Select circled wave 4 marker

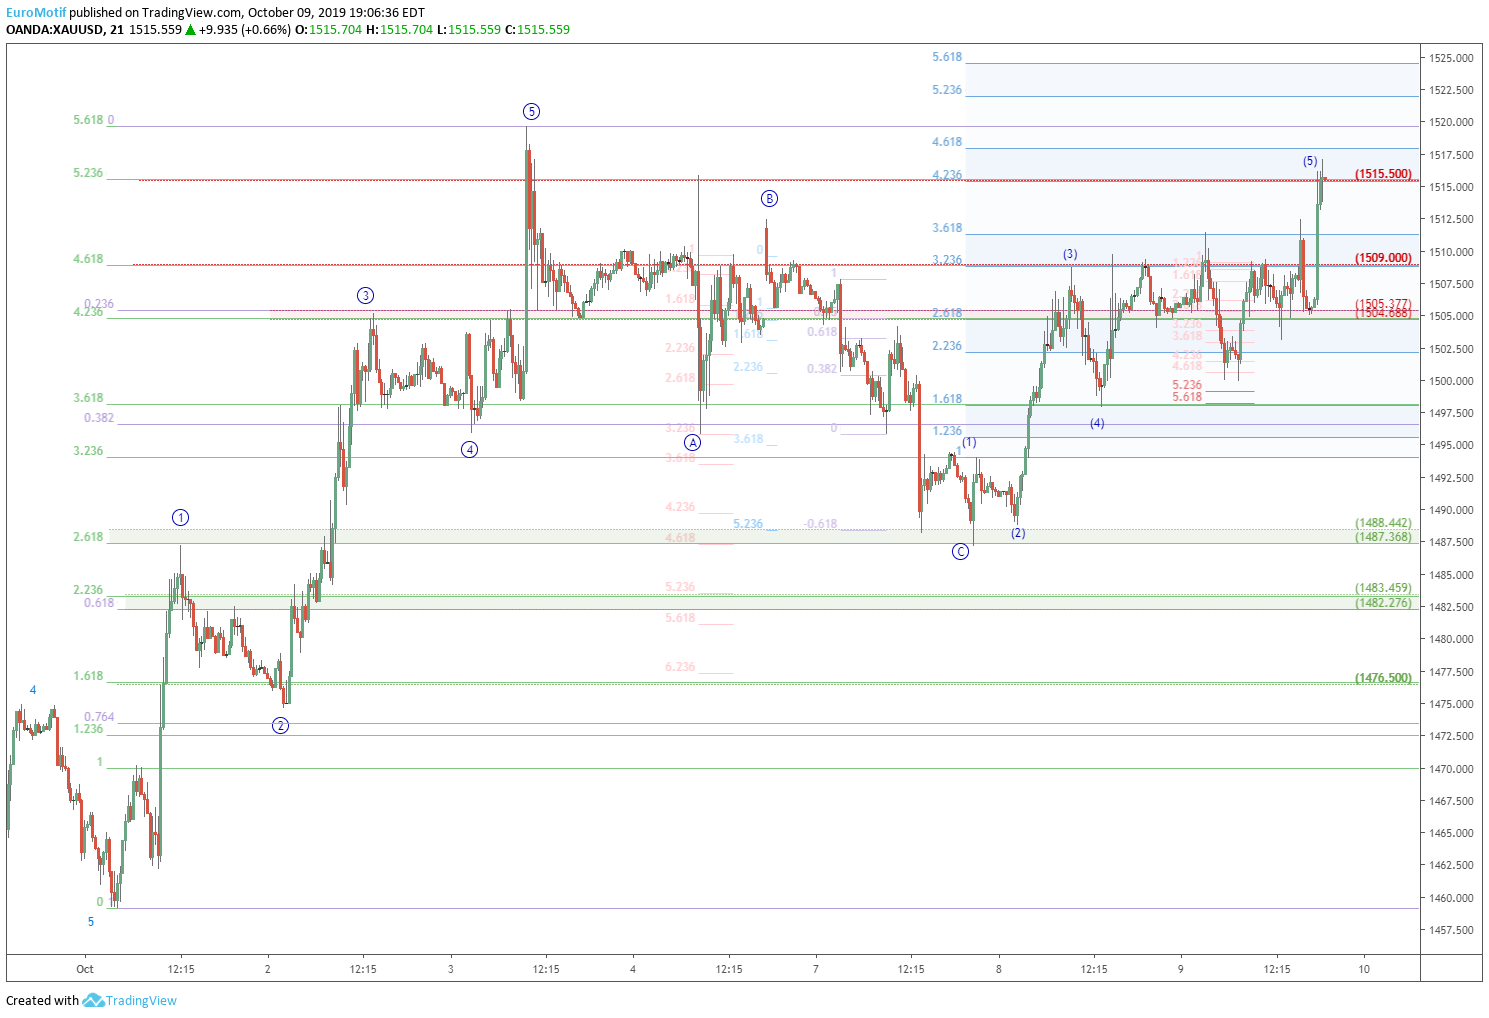pos(469,449)
